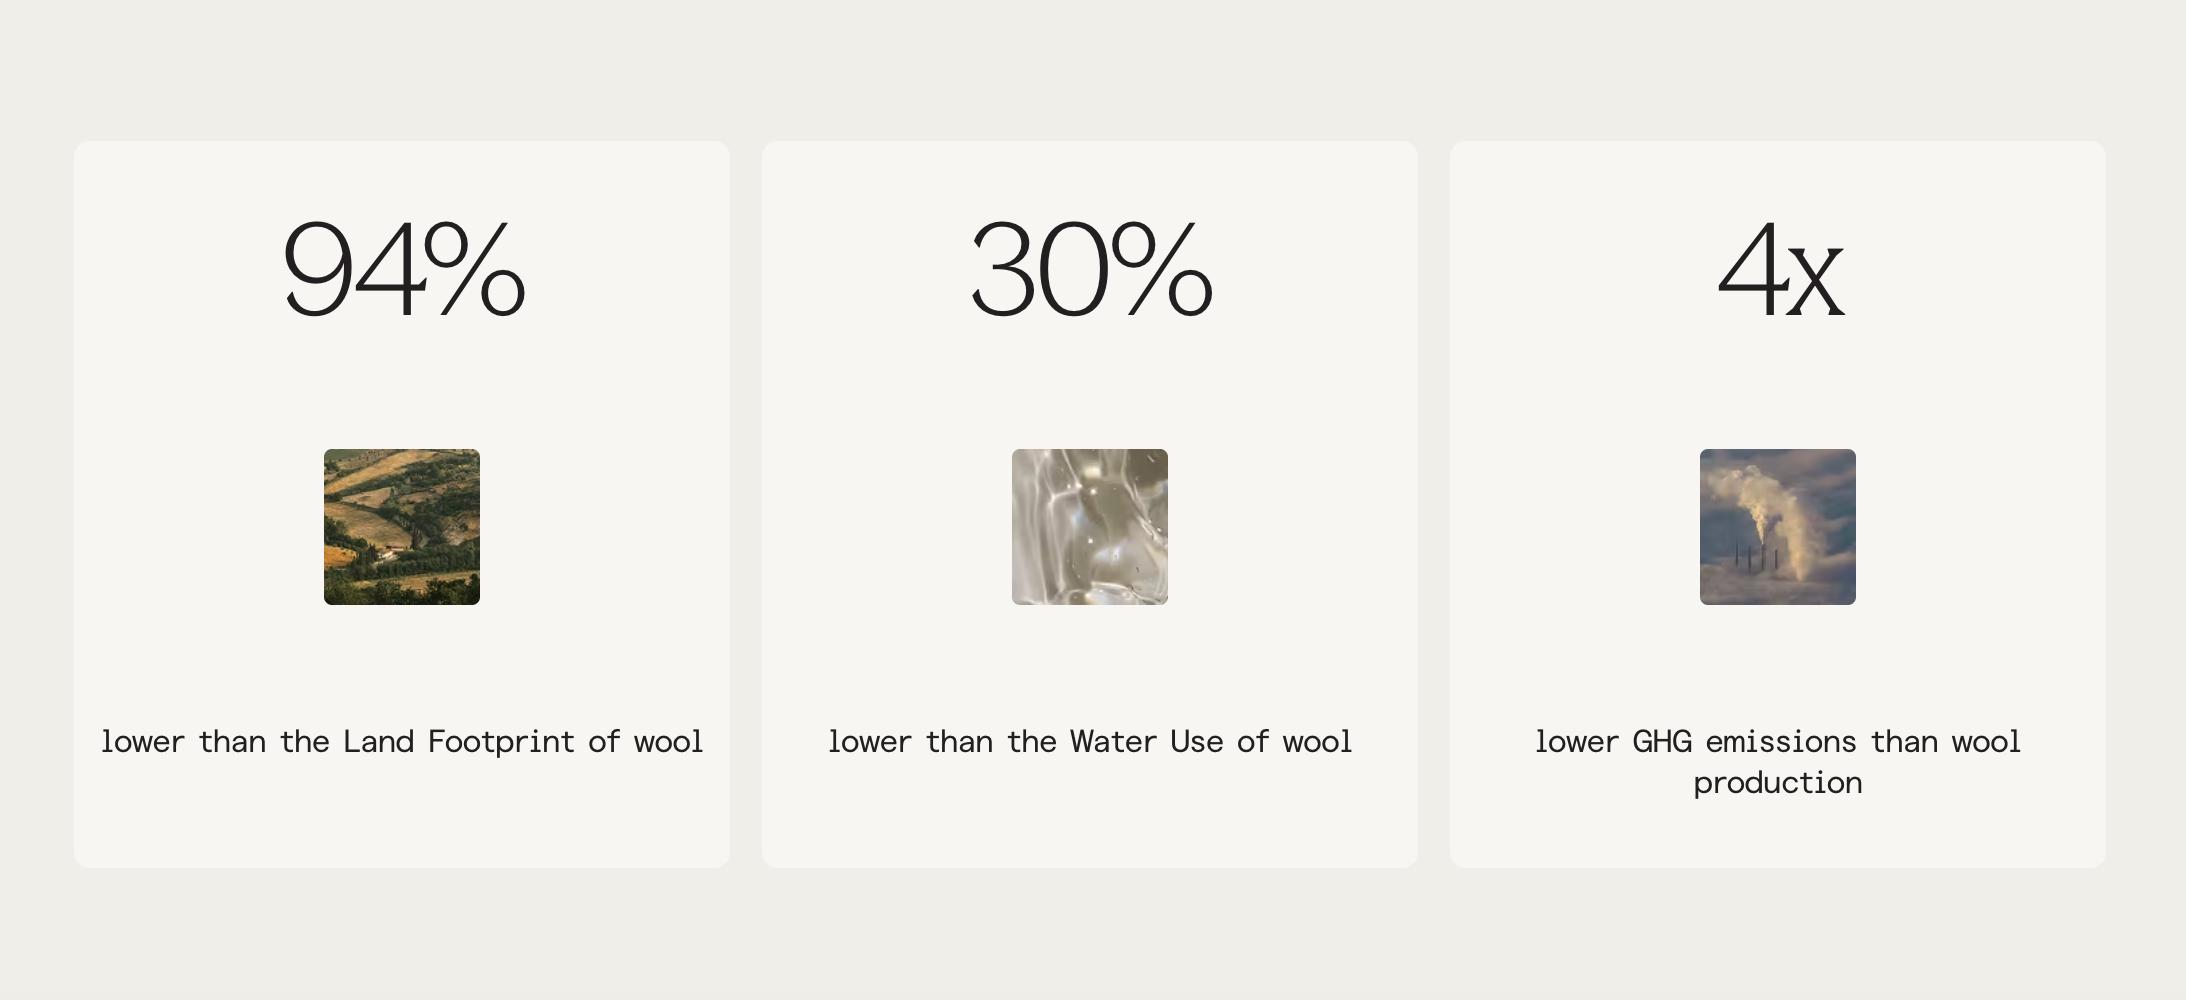Click the smokestack emissions thumbnail image
This screenshot has width=2186, height=1000.
(x=1777, y=527)
